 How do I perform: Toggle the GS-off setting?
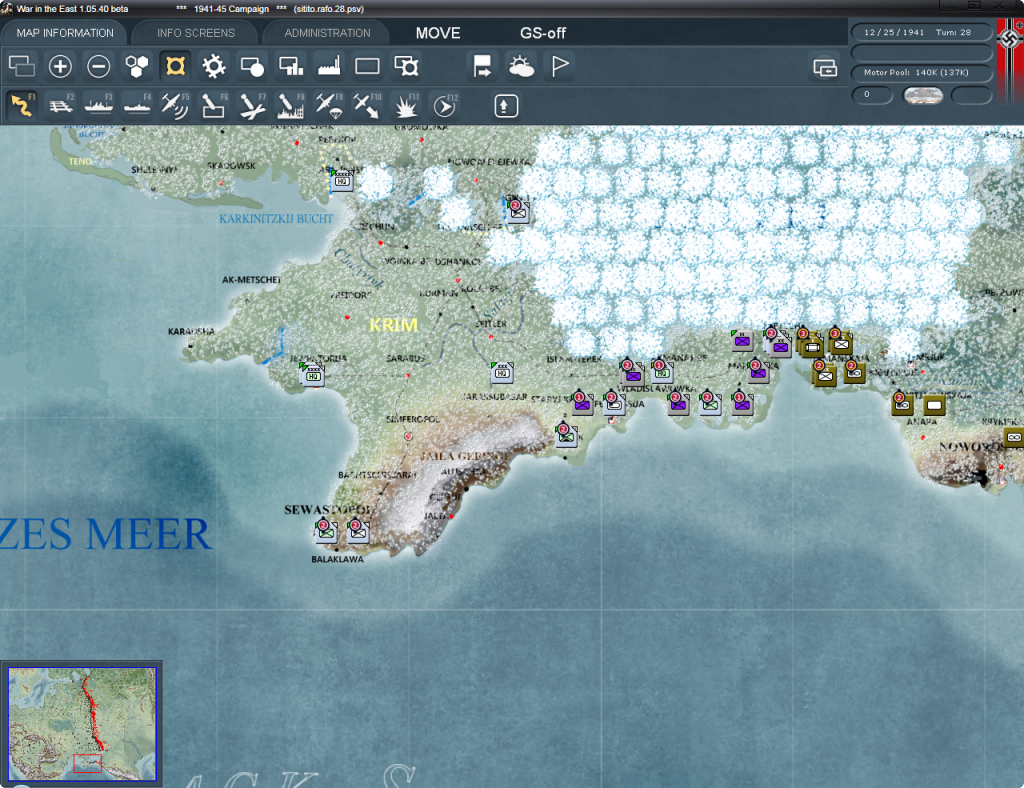coord(543,33)
